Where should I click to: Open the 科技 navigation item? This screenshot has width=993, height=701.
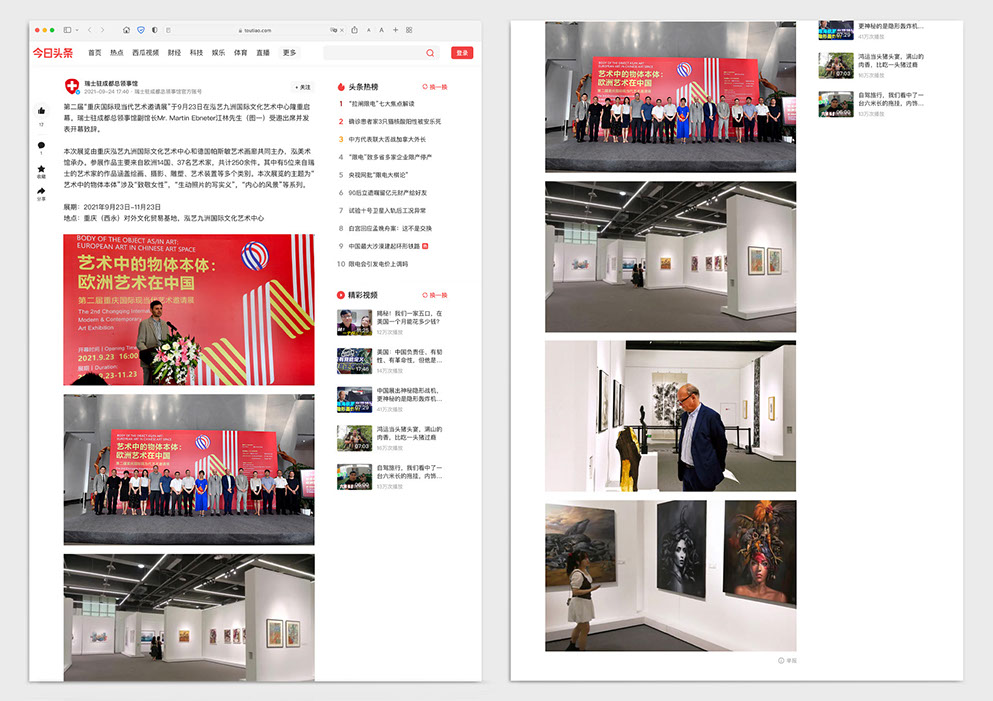click(196, 53)
